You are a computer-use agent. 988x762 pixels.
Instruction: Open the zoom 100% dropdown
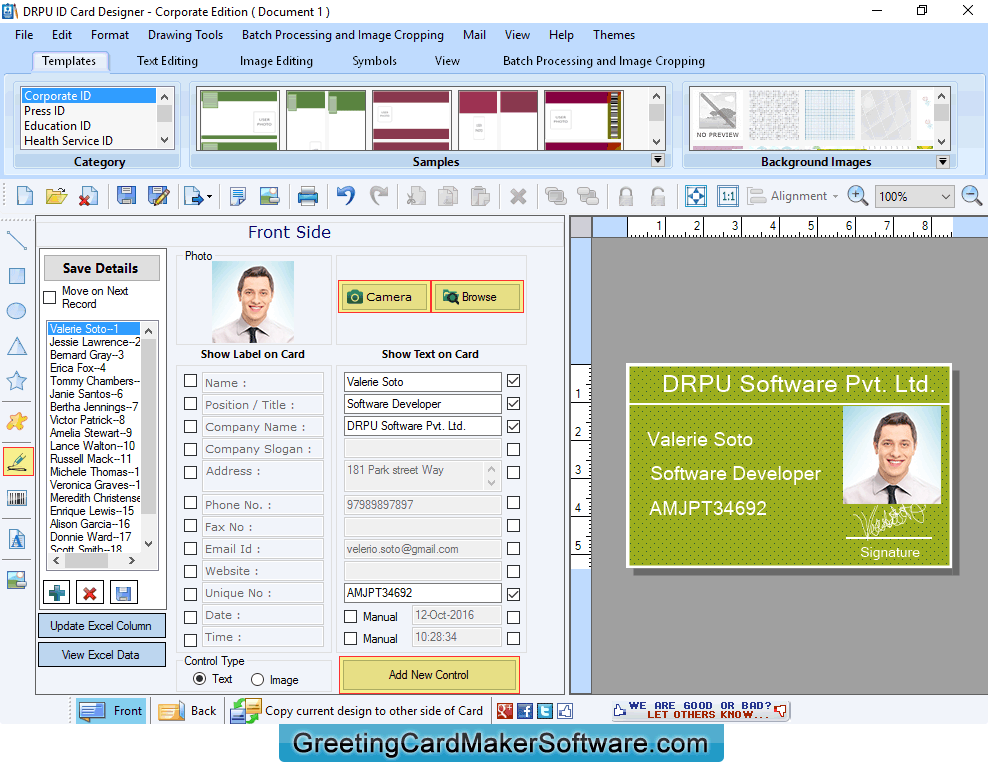(946, 197)
